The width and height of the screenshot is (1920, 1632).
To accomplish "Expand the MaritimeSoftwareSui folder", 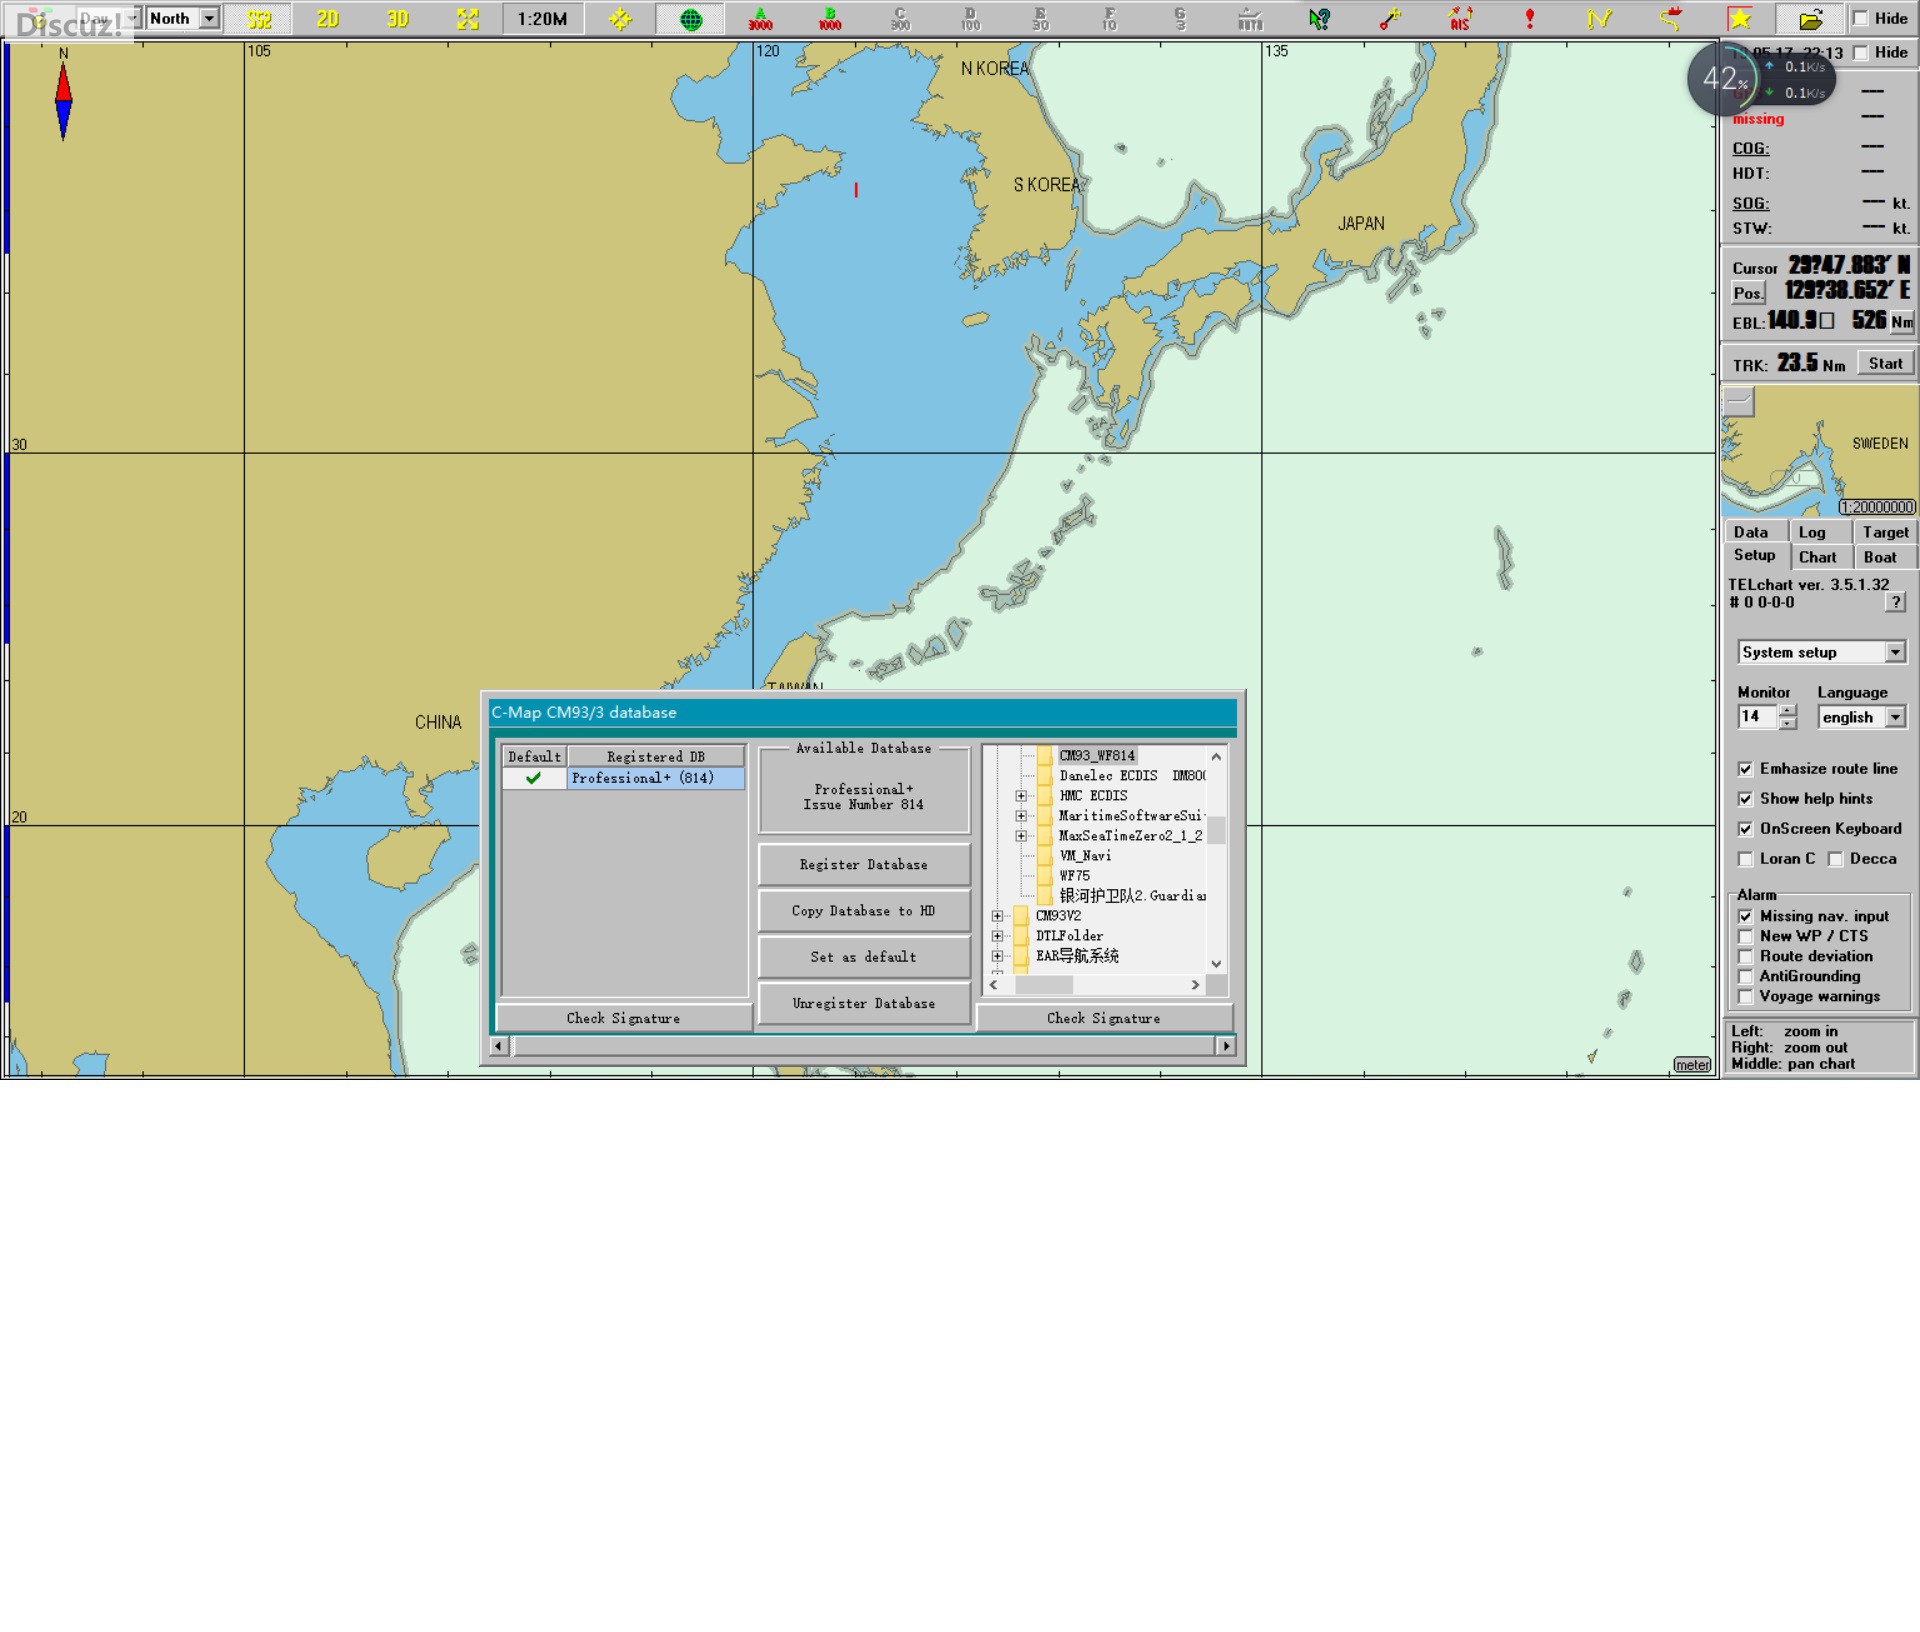I will [1021, 816].
